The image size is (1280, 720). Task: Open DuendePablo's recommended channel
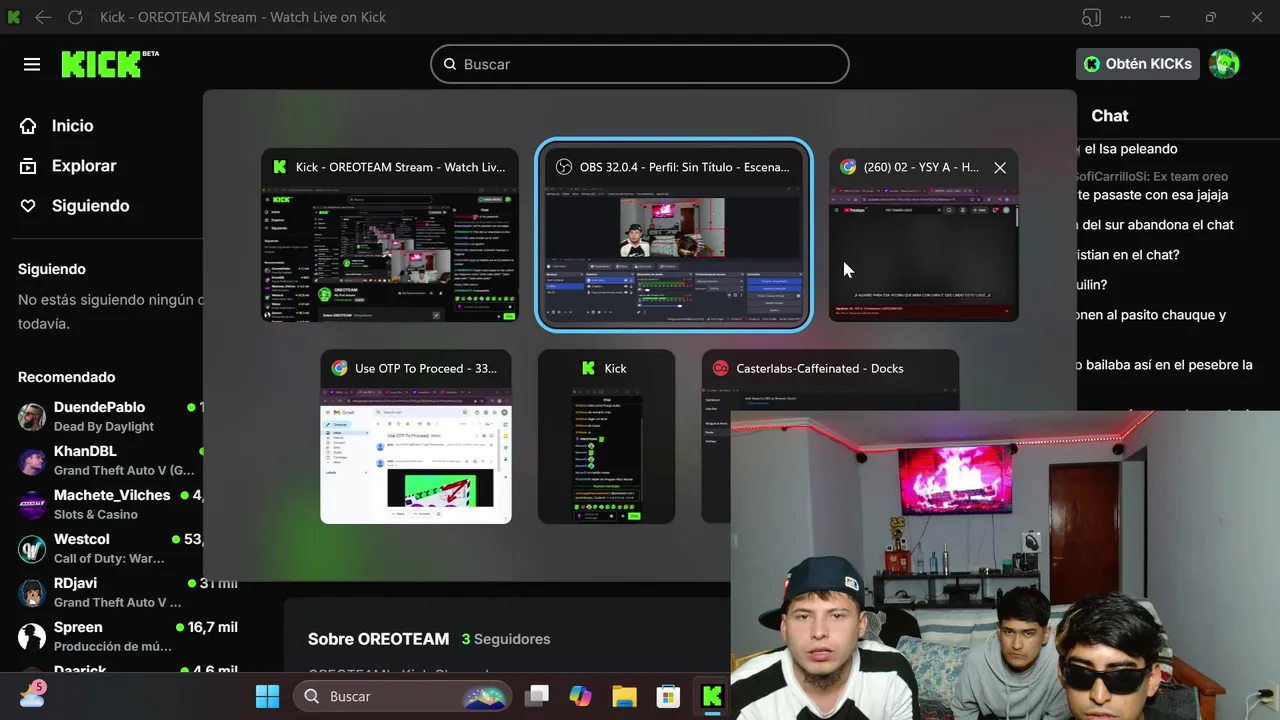click(x=110, y=416)
